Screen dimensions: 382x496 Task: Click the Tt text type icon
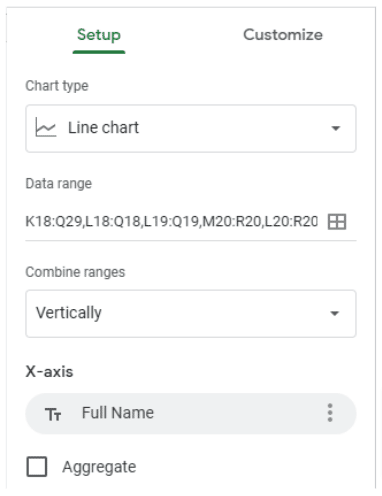(x=53, y=414)
